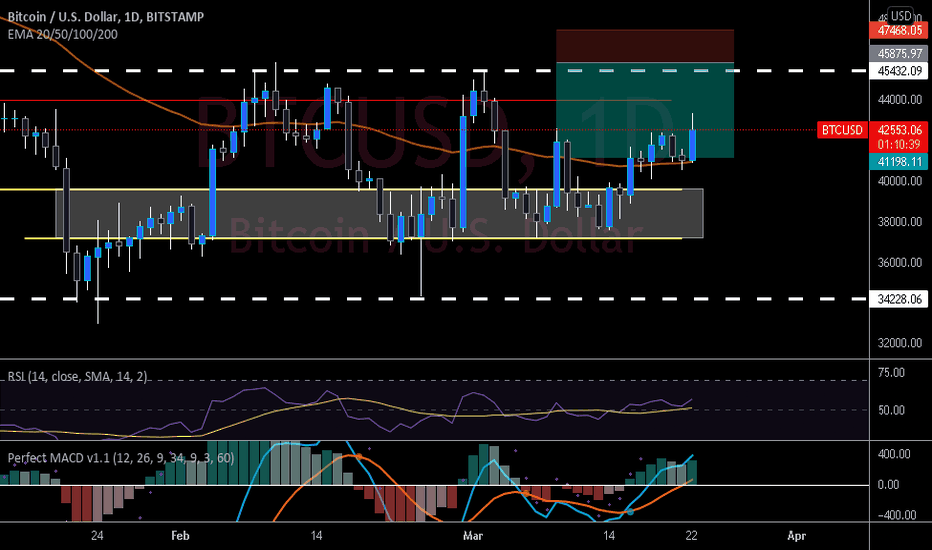The width and height of the screenshot is (932, 550).
Task: Select the teal profit zone of the long position
Action: (645, 111)
